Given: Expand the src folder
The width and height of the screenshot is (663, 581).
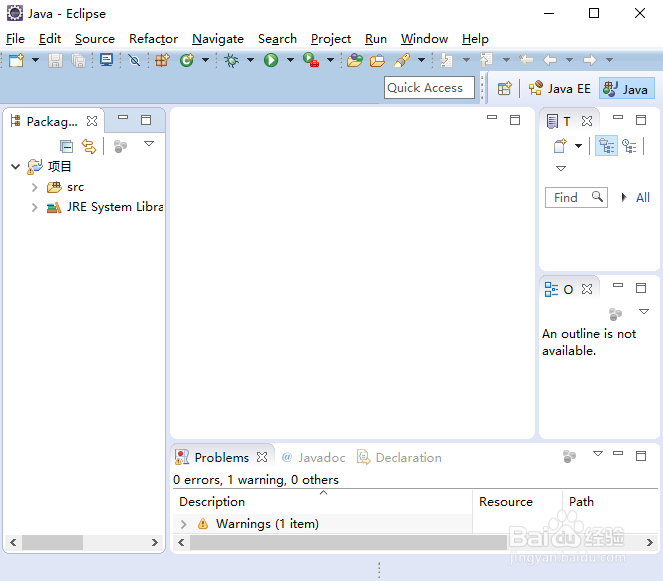Looking at the screenshot, I should click(x=35, y=187).
